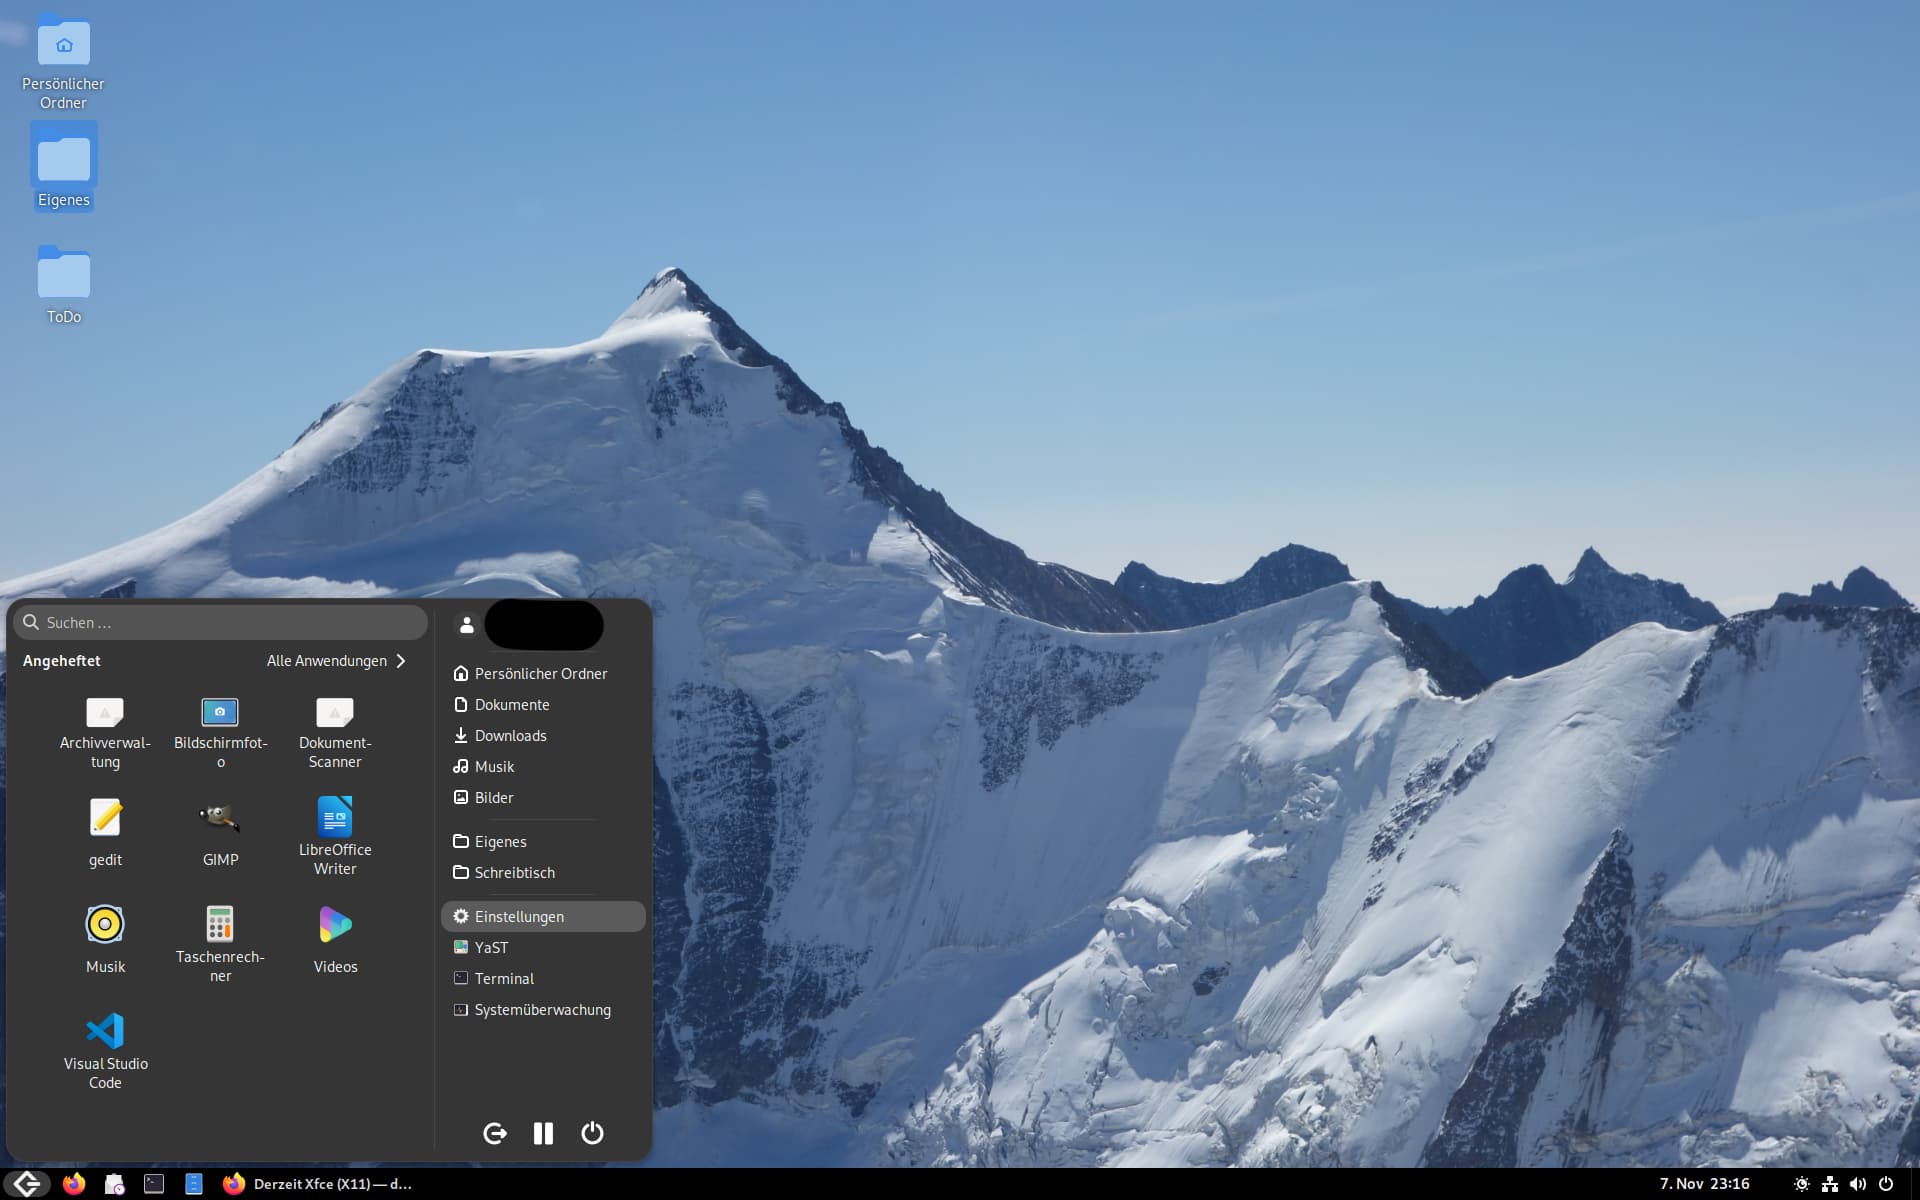The image size is (1920, 1200).
Task: Click the Suchen search field
Action: tap(220, 622)
